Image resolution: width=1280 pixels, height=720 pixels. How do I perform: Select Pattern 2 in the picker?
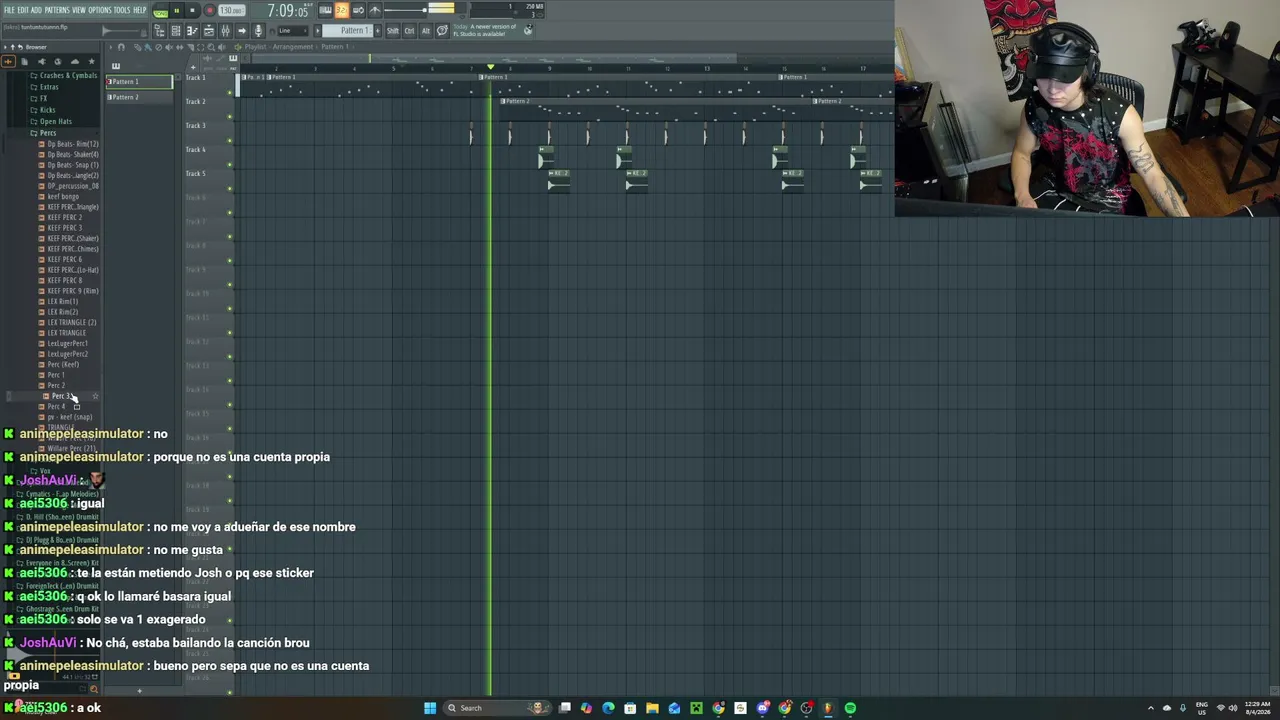[x=139, y=97]
